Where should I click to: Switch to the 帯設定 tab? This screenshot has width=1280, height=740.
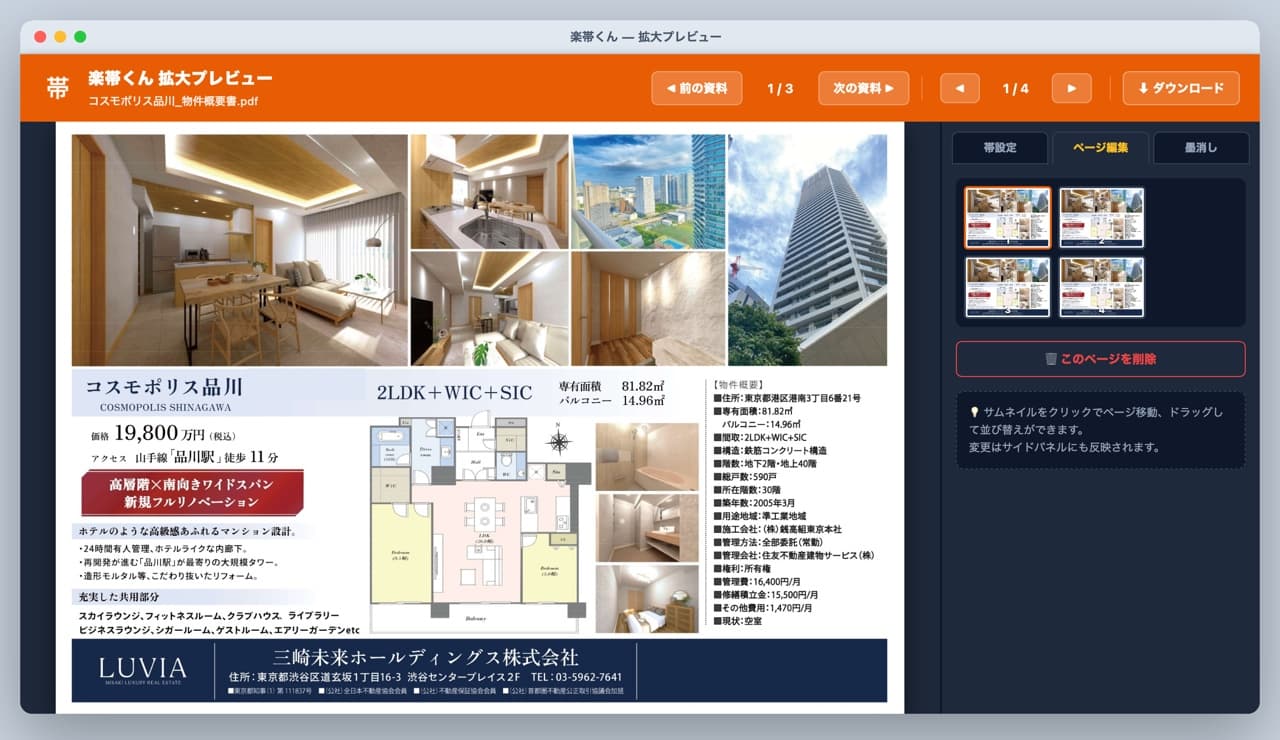coord(1000,148)
